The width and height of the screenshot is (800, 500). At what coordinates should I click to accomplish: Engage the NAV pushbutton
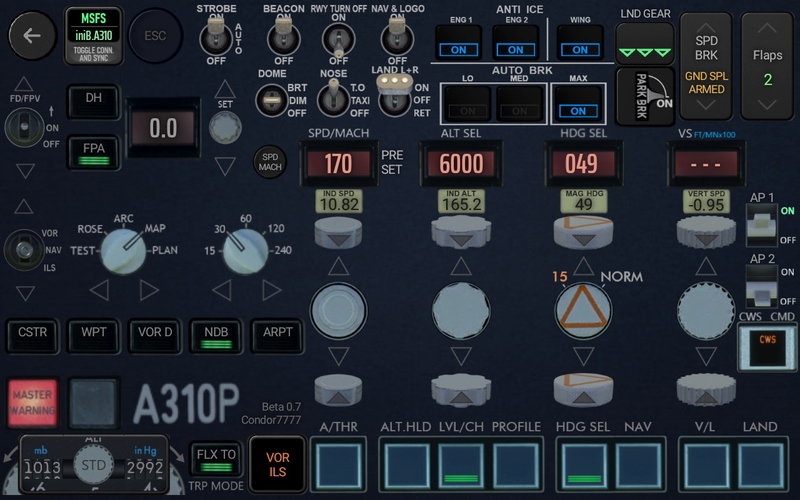tap(638, 464)
